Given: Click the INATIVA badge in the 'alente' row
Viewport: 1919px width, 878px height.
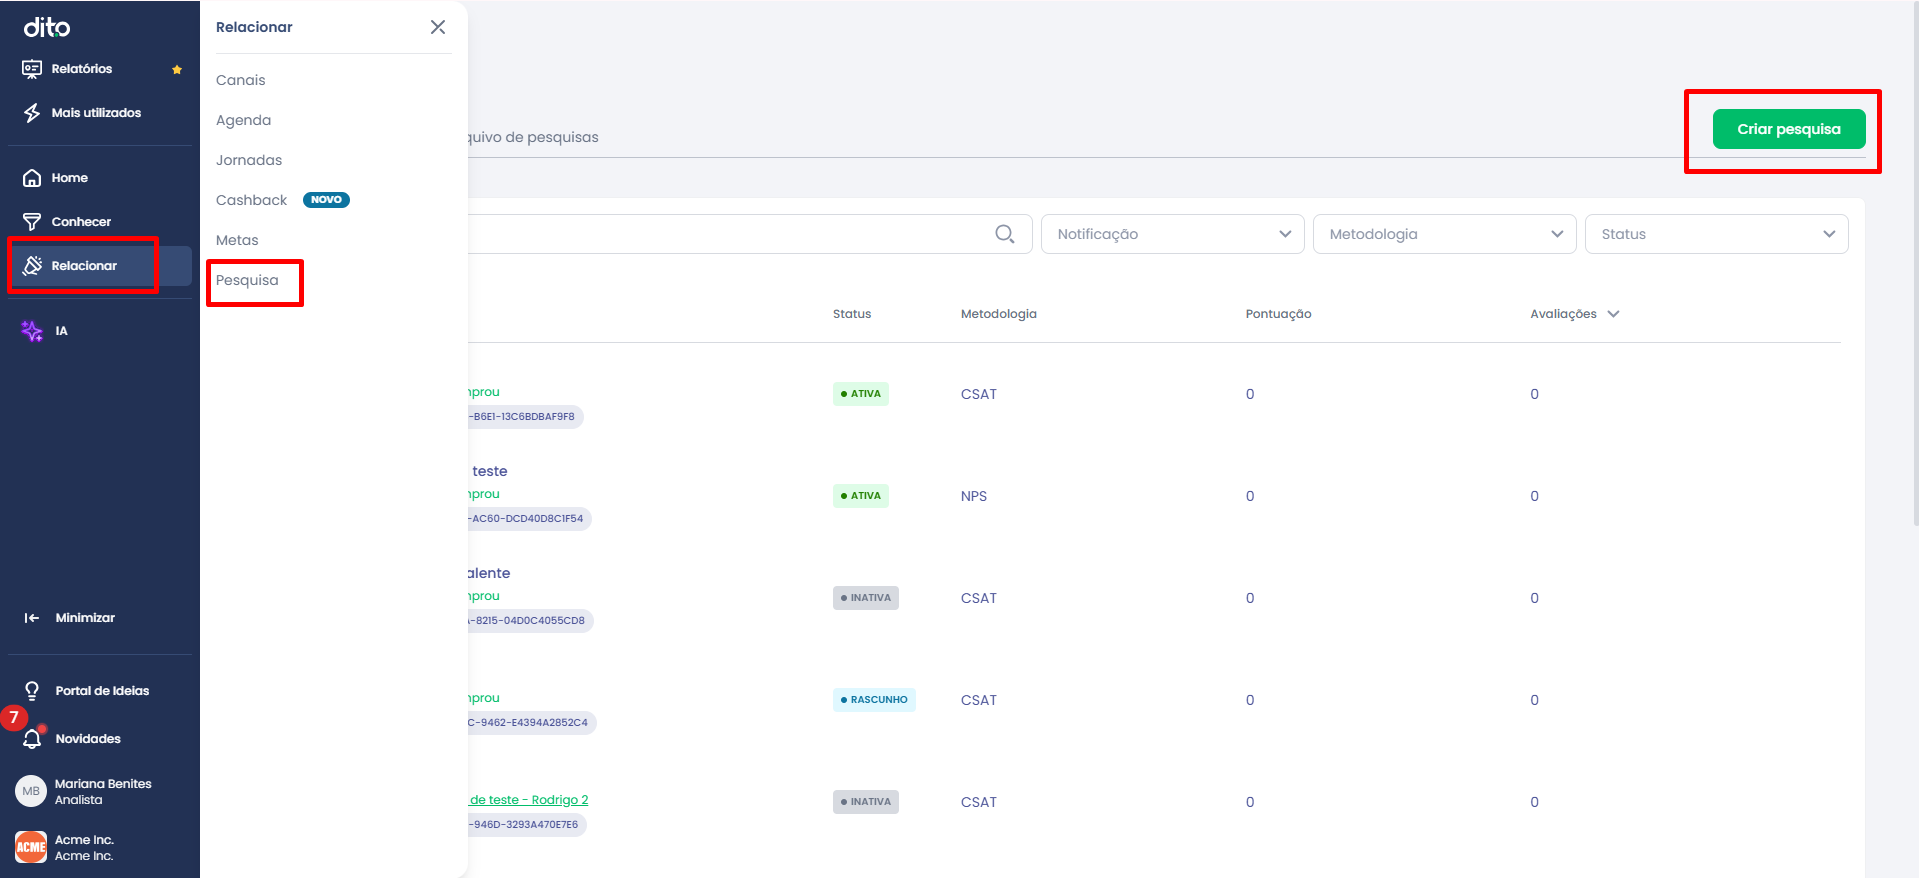Looking at the screenshot, I should tap(866, 598).
